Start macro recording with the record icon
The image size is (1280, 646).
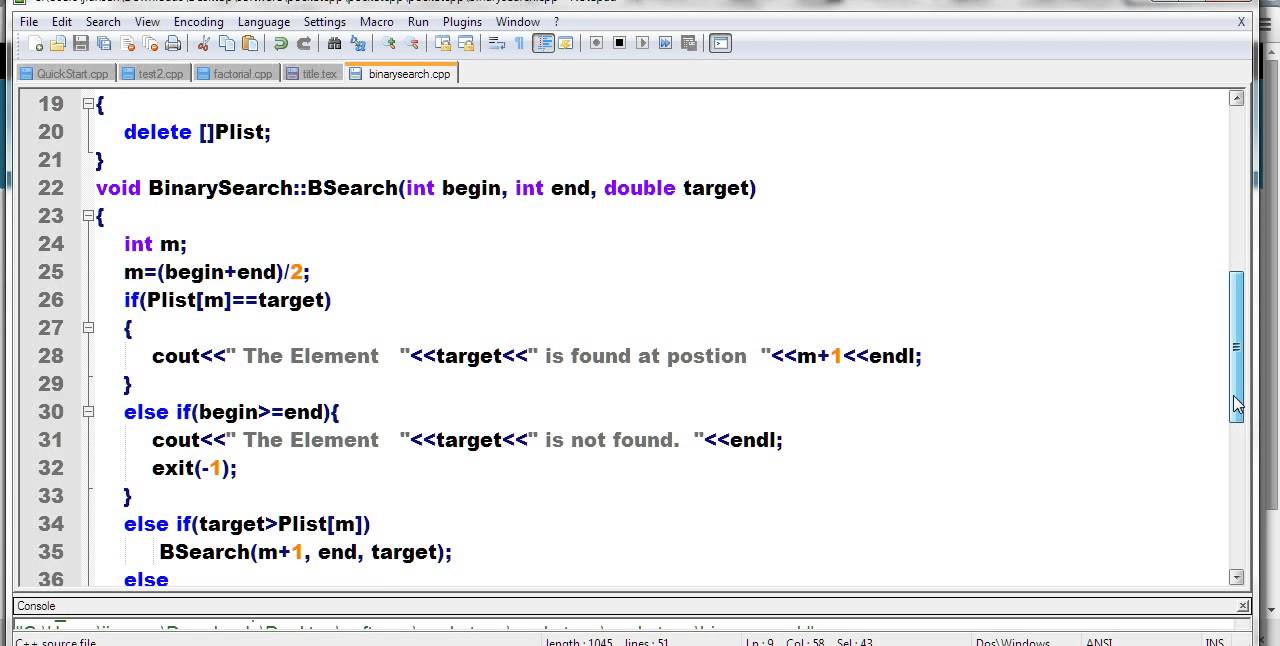[597, 43]
